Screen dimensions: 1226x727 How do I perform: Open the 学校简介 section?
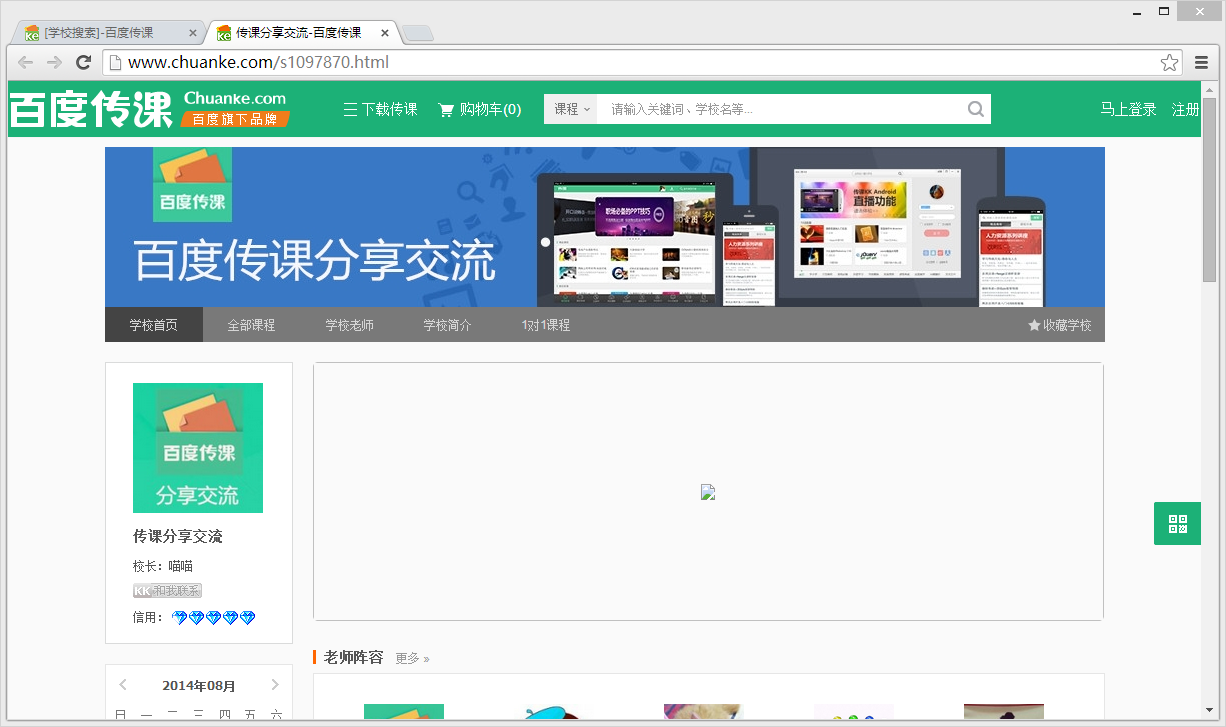click(x=446, y=324)
